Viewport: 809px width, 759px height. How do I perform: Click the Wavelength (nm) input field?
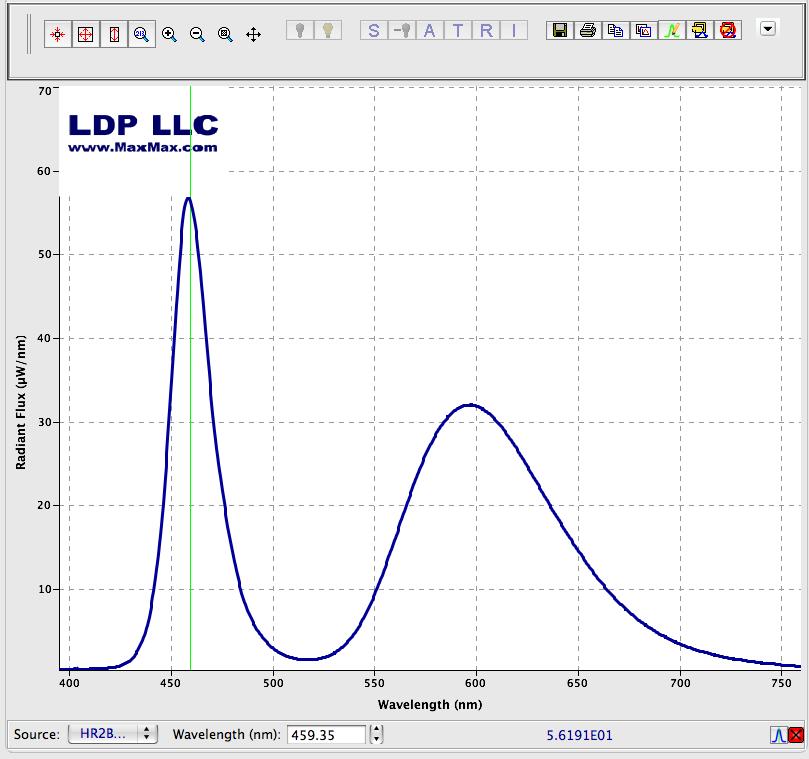pyautogui.click(x=326, y=734)
